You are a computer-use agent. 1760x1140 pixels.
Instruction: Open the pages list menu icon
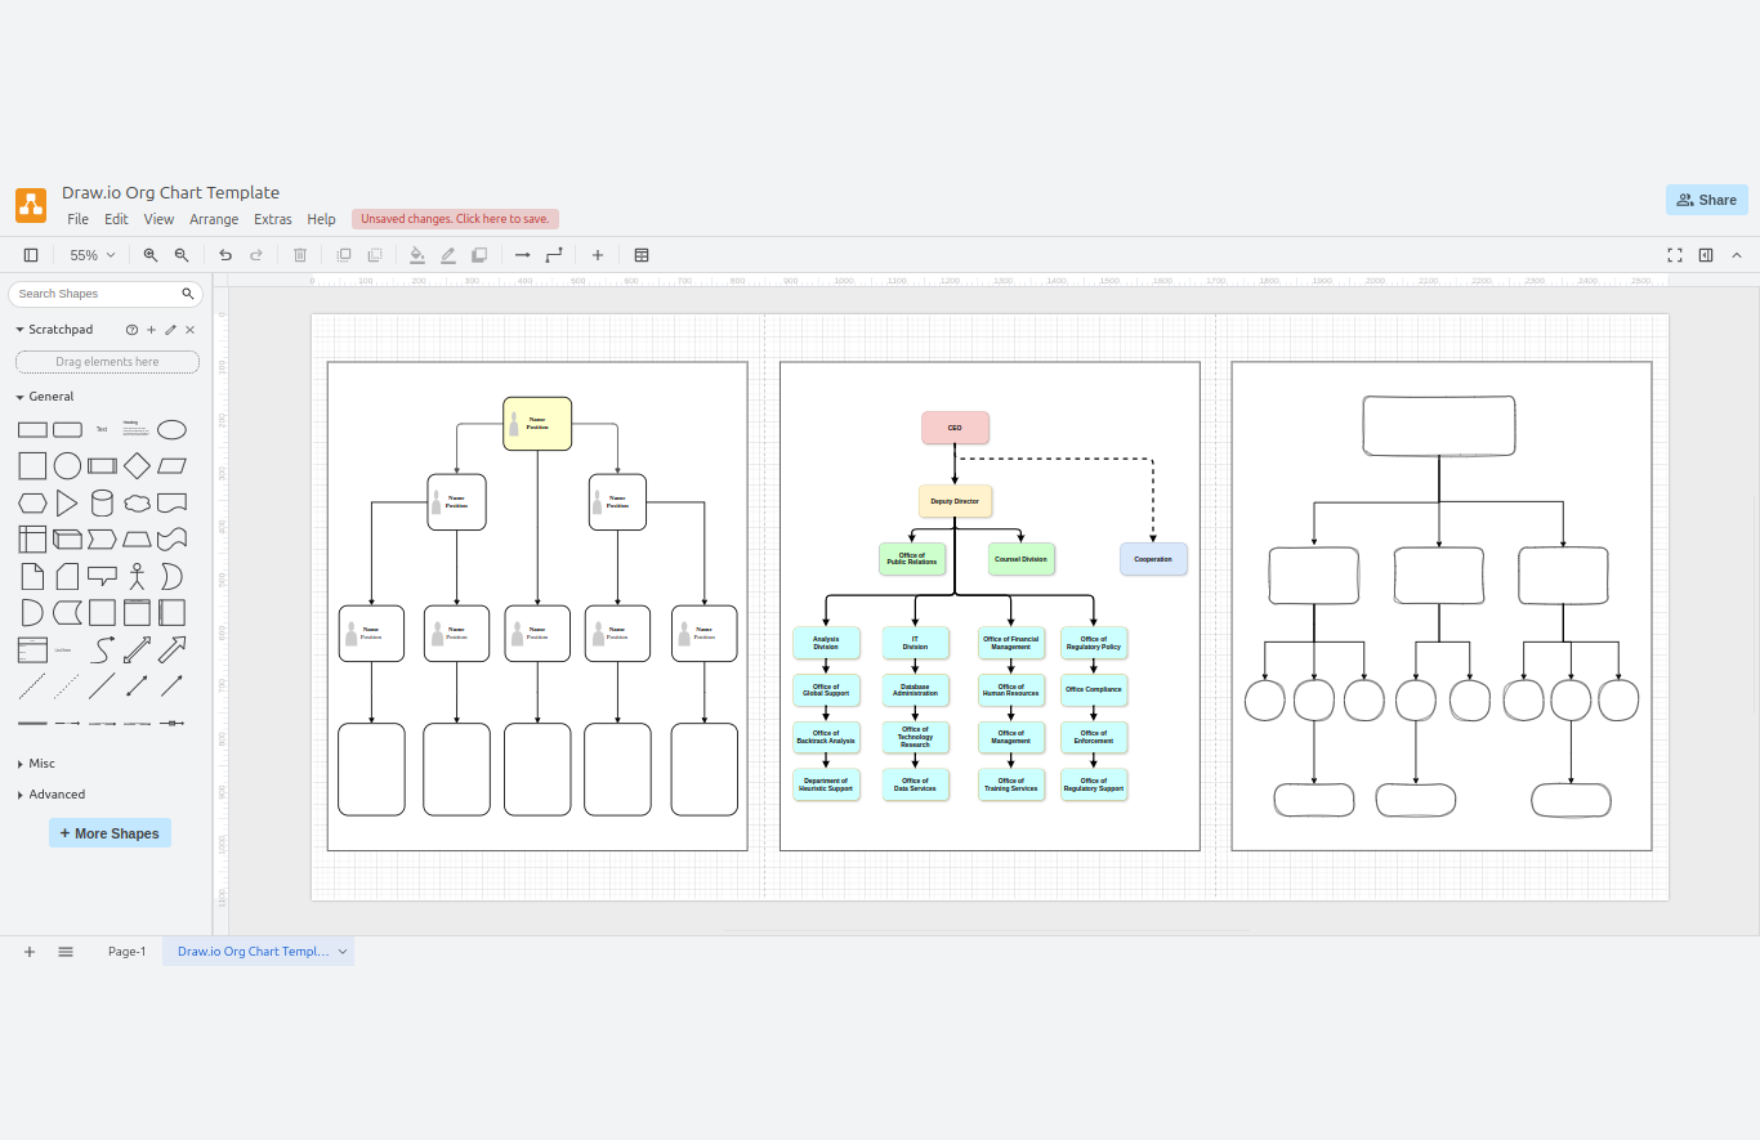pos(66,952)
